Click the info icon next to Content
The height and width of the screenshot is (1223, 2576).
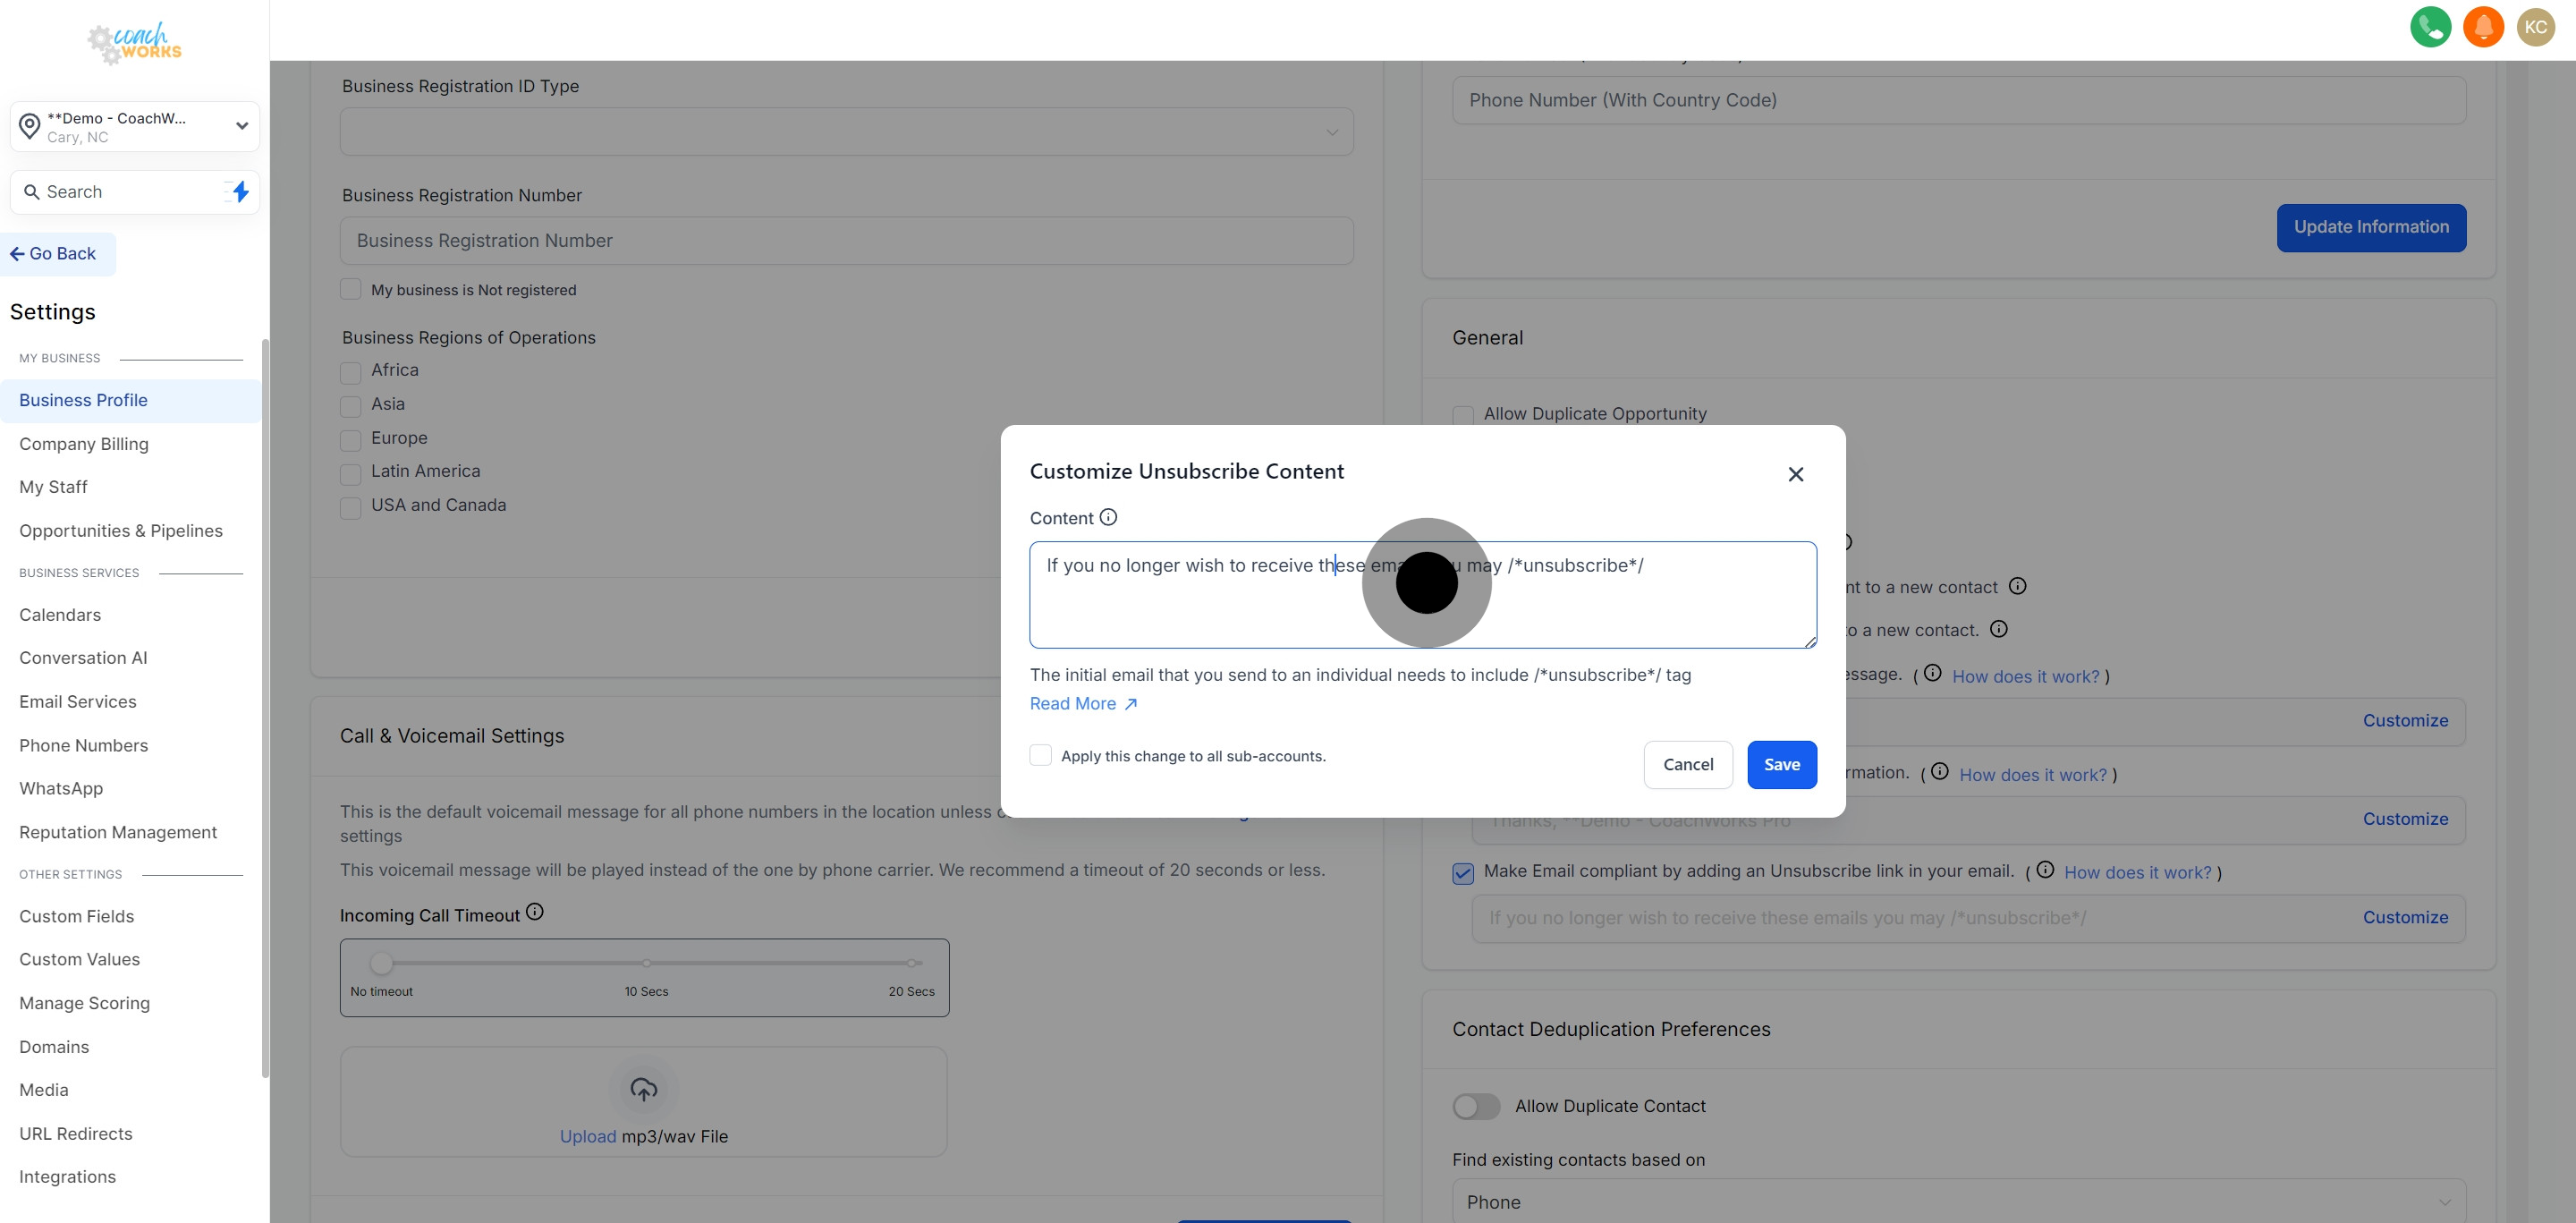[1108, 517]
